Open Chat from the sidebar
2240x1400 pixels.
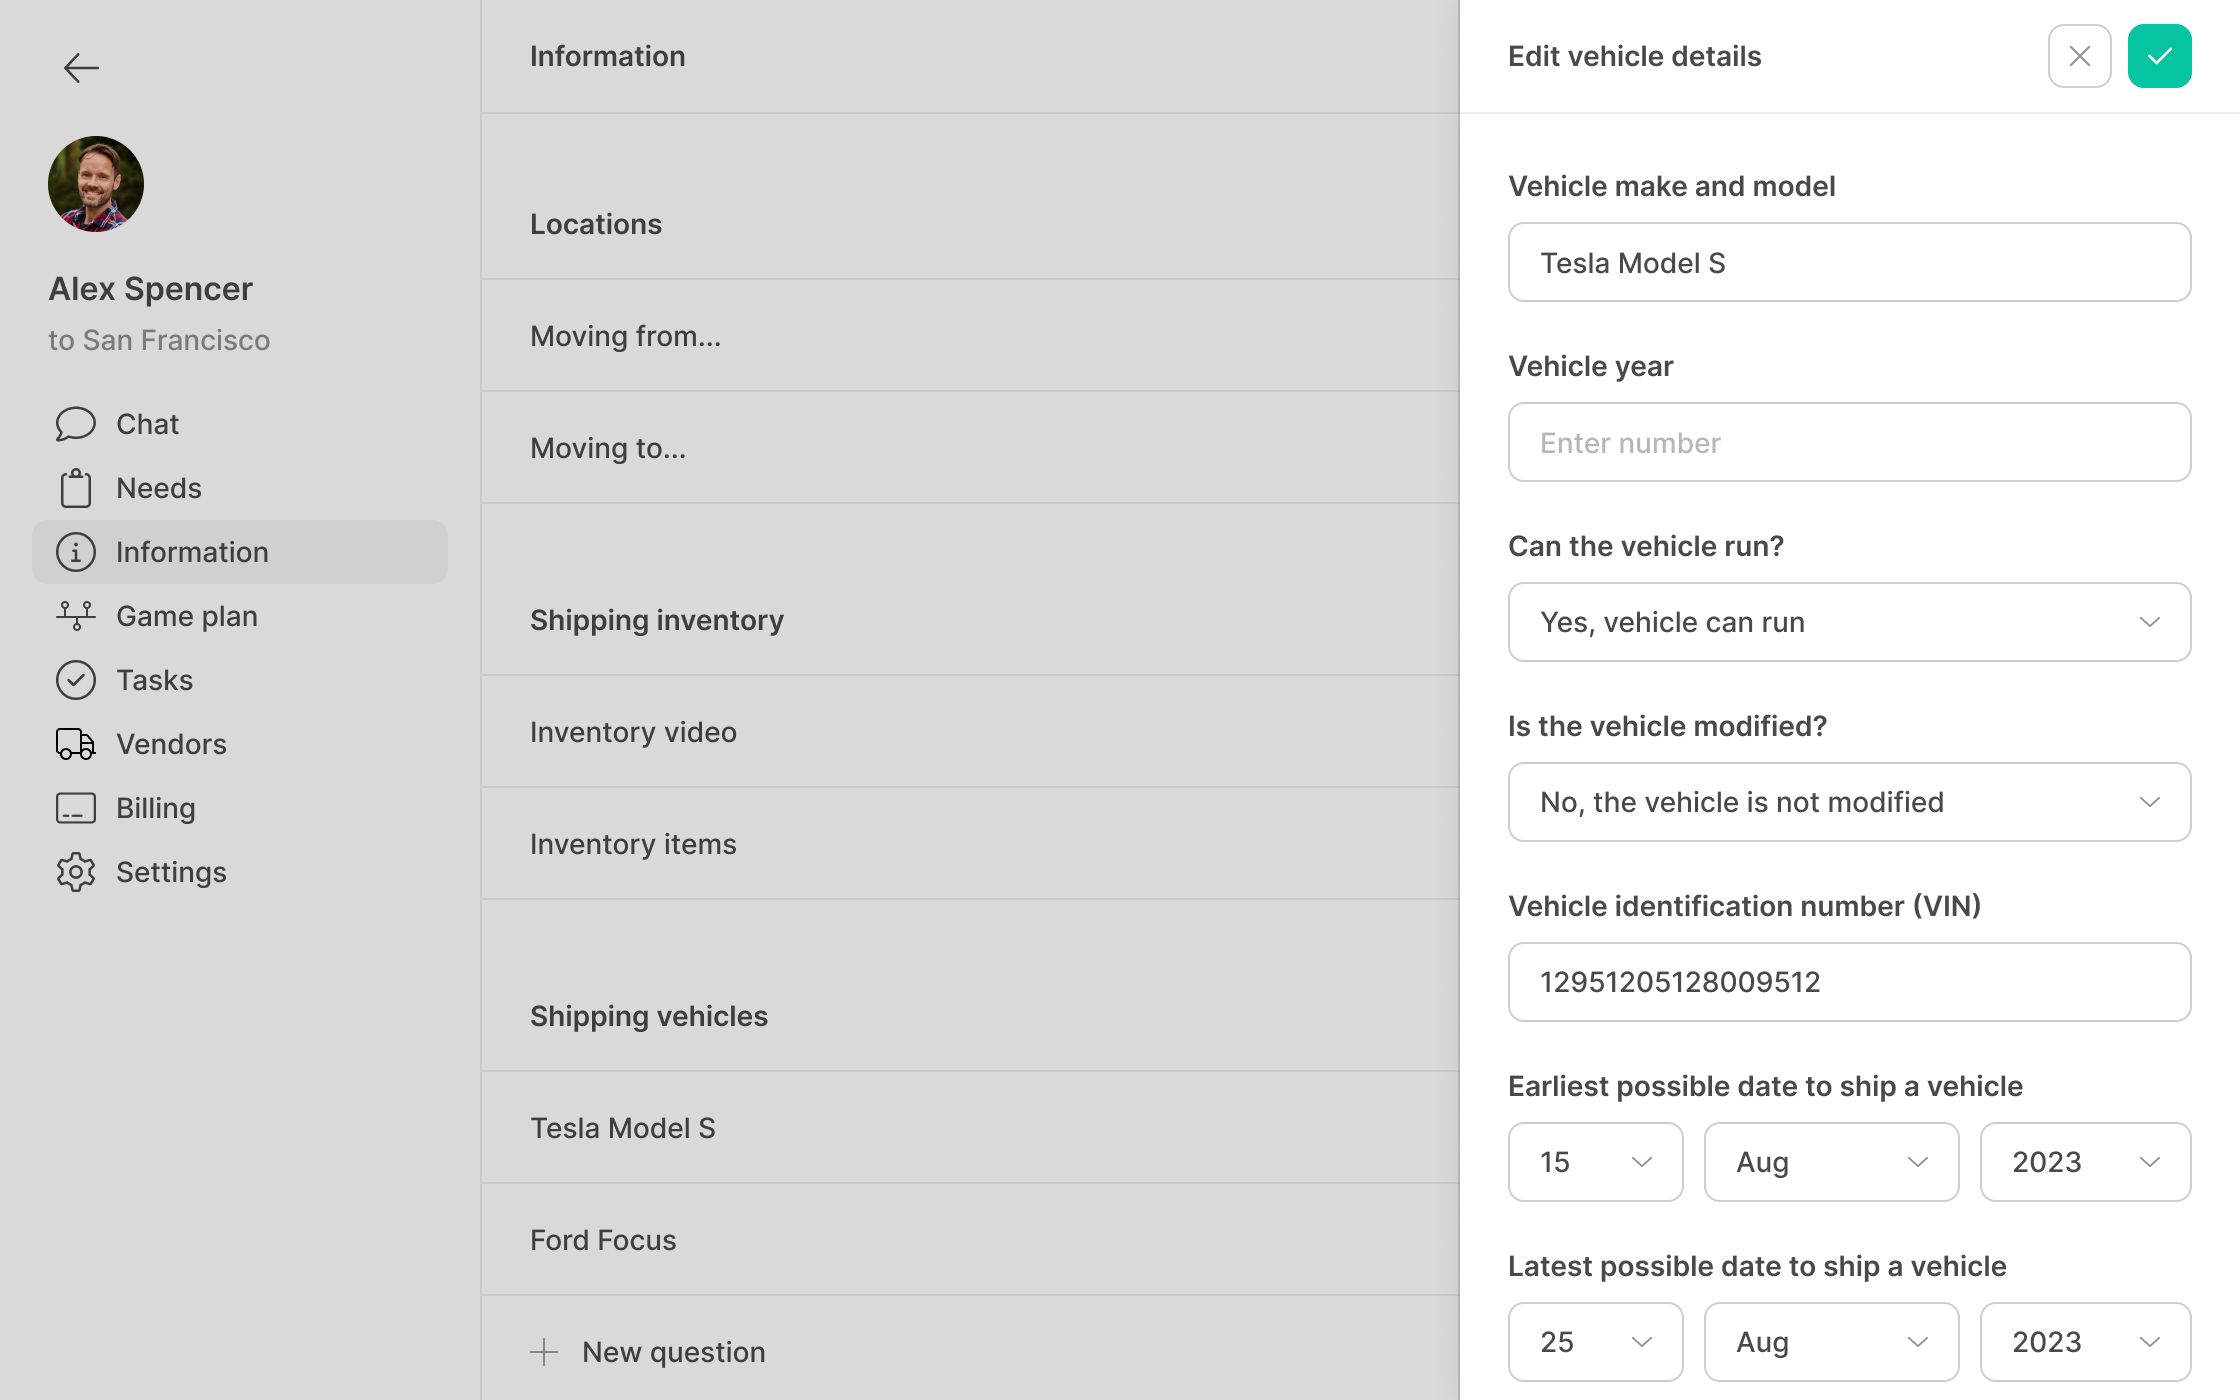(147, 424)
